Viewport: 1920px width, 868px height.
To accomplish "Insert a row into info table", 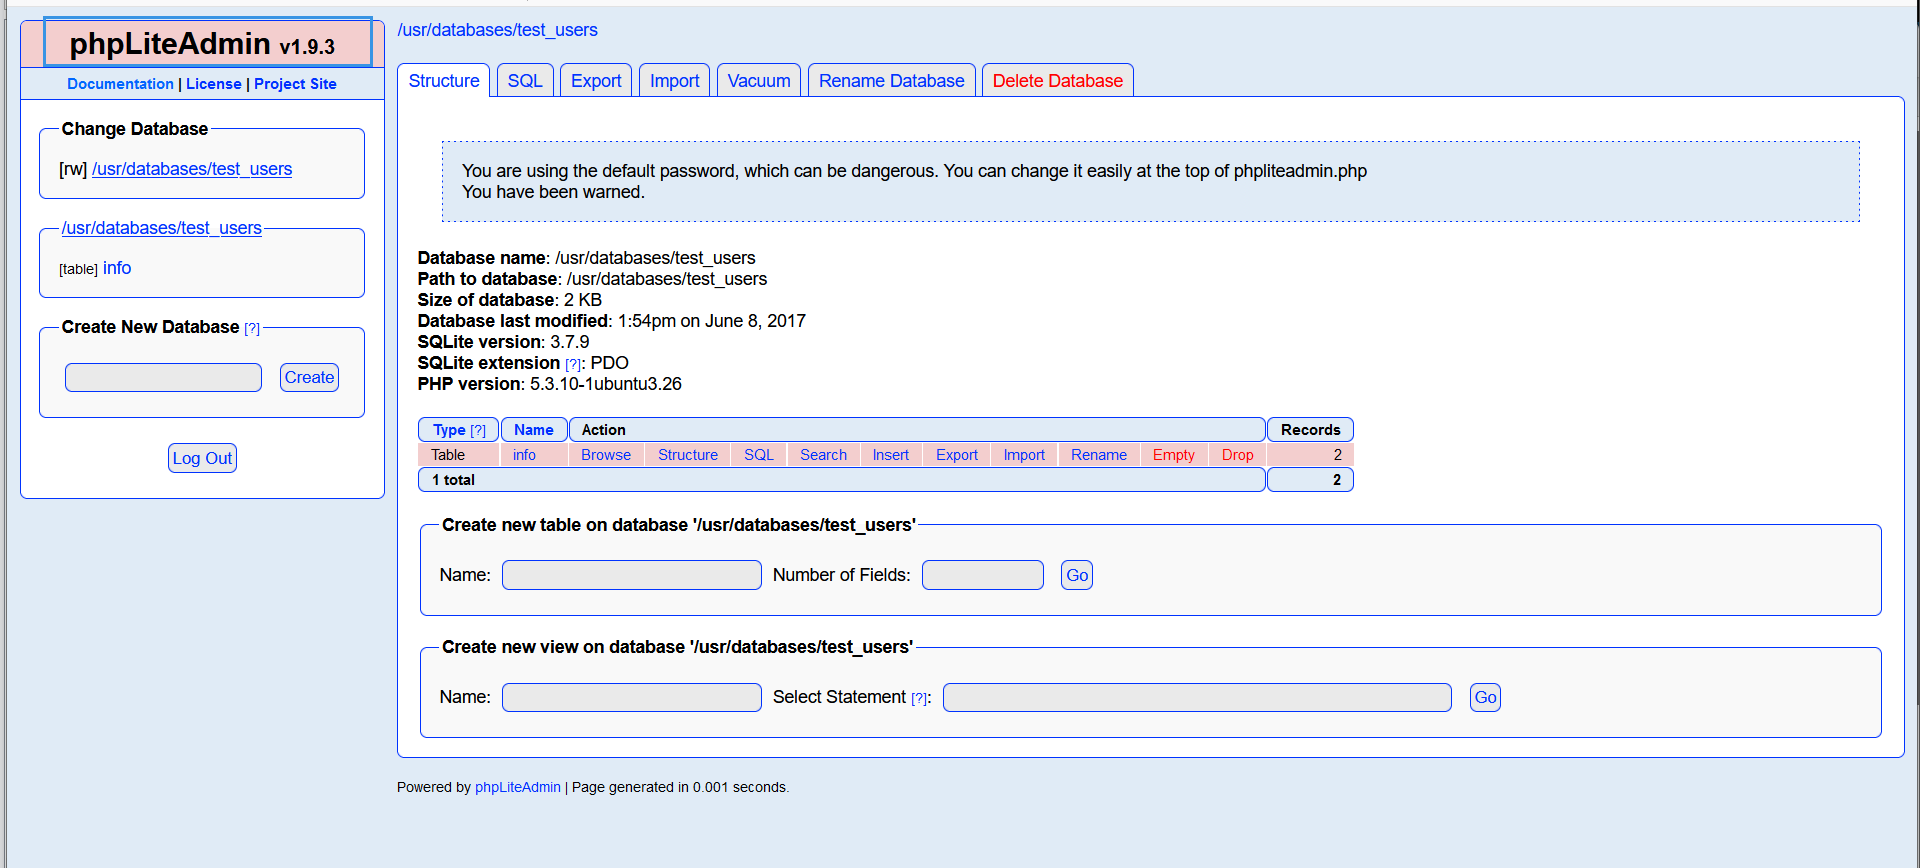I will tap(891, 455).
